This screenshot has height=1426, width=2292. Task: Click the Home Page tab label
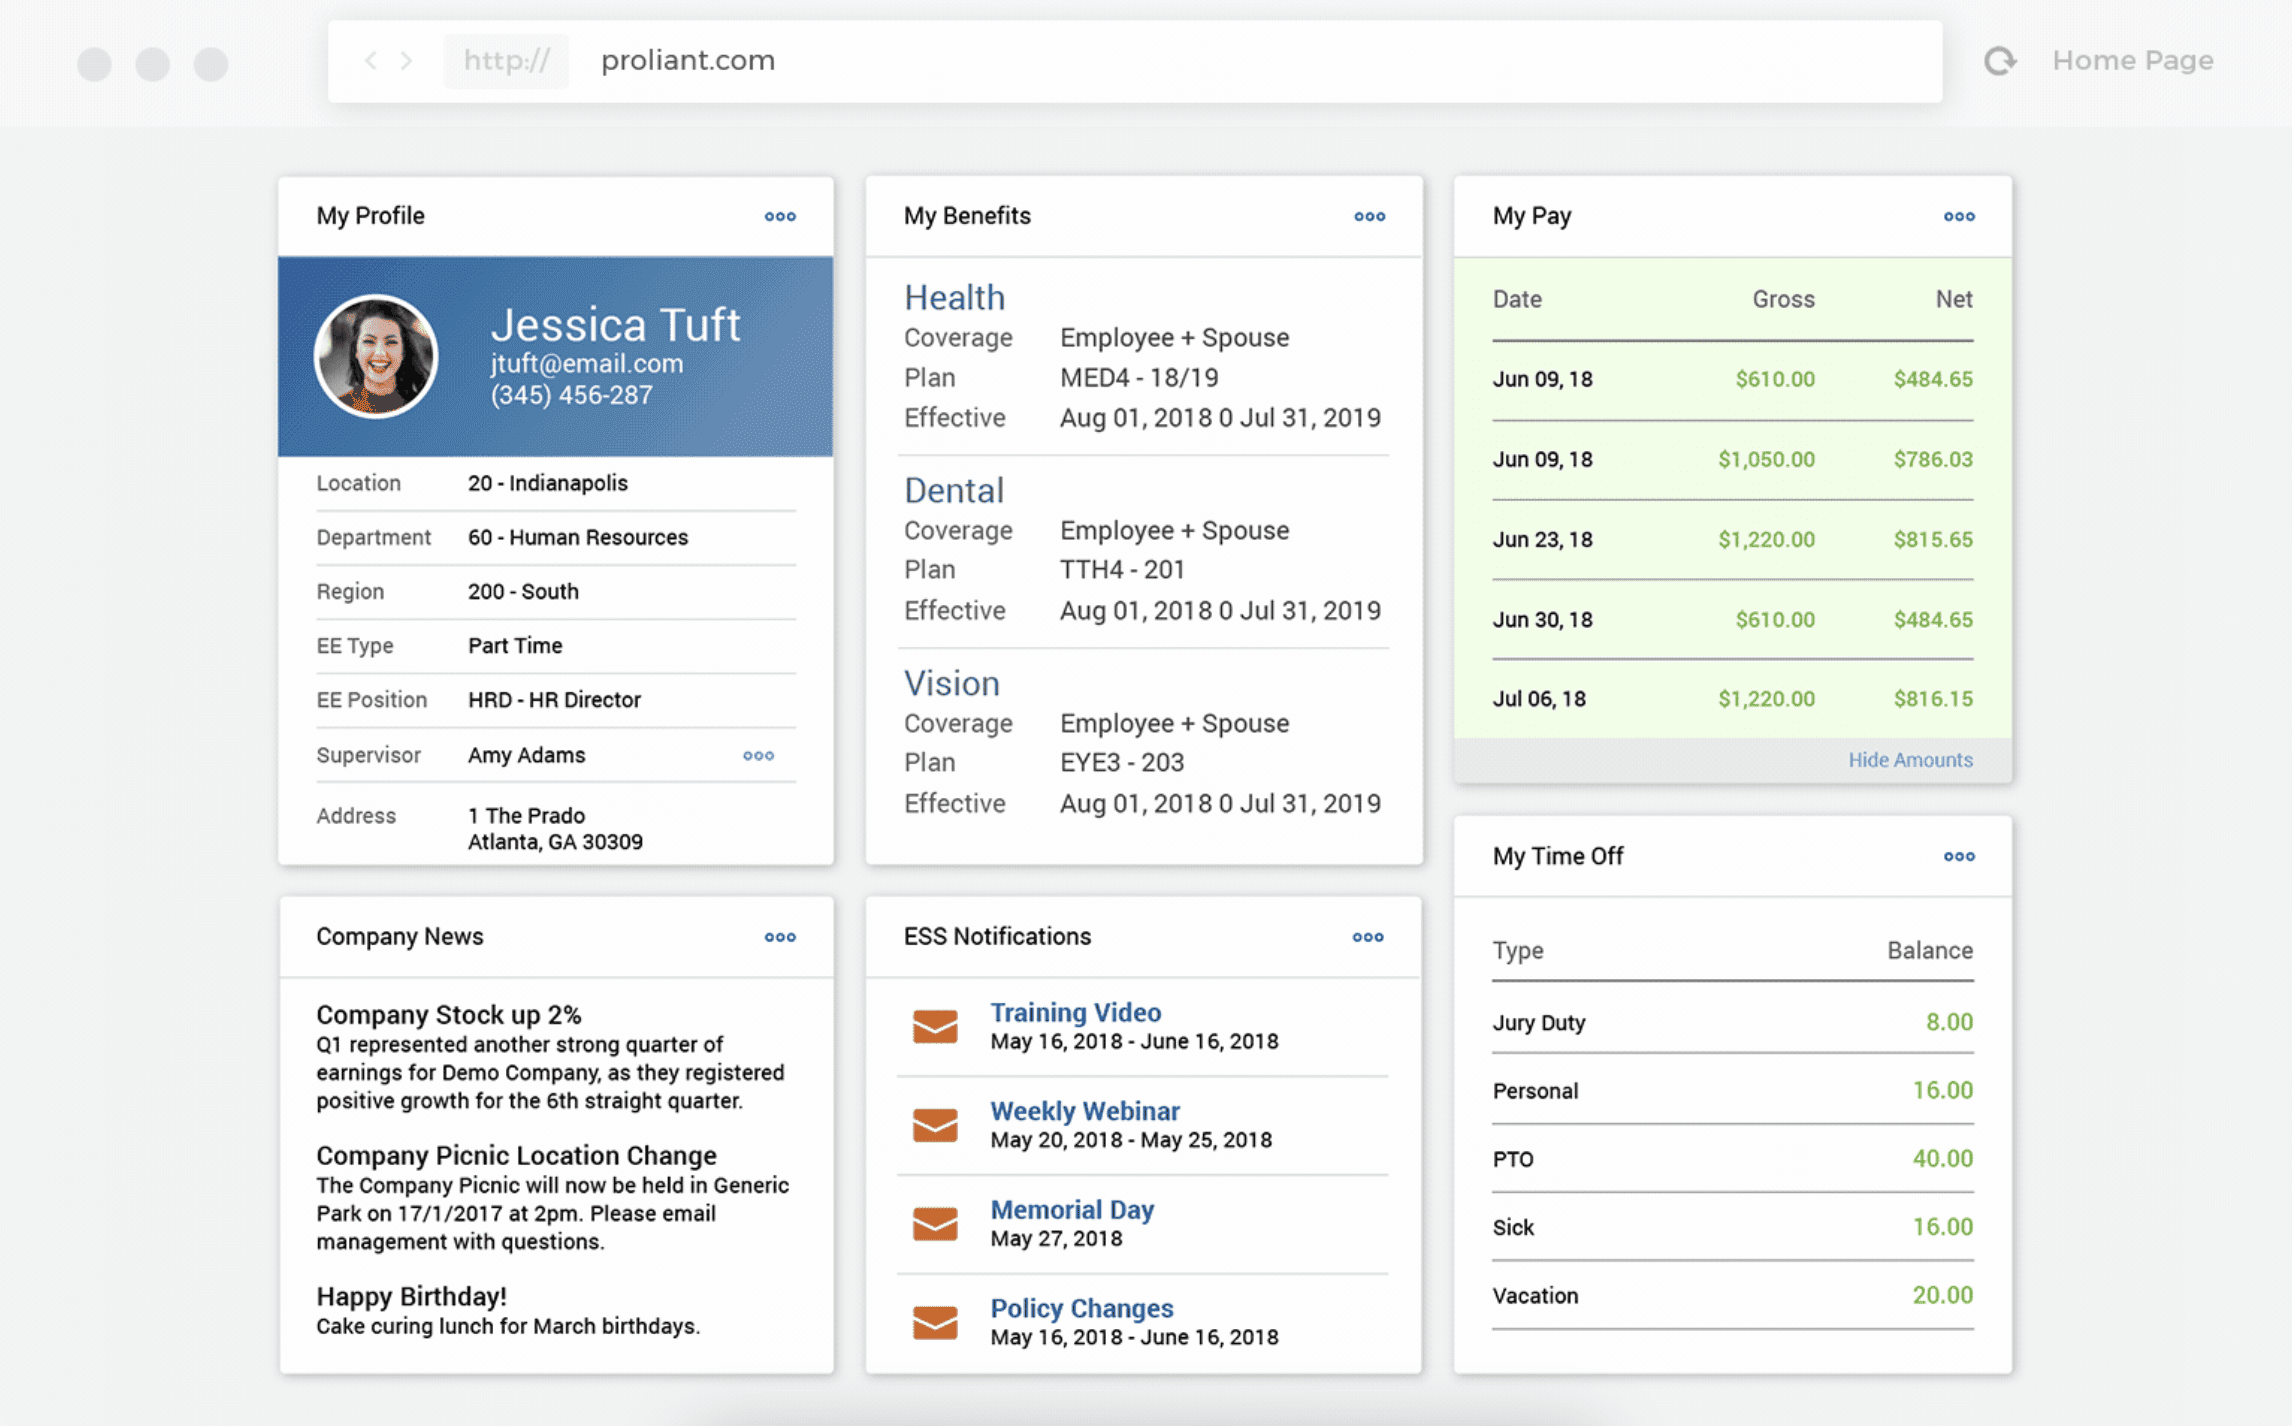2132,61
